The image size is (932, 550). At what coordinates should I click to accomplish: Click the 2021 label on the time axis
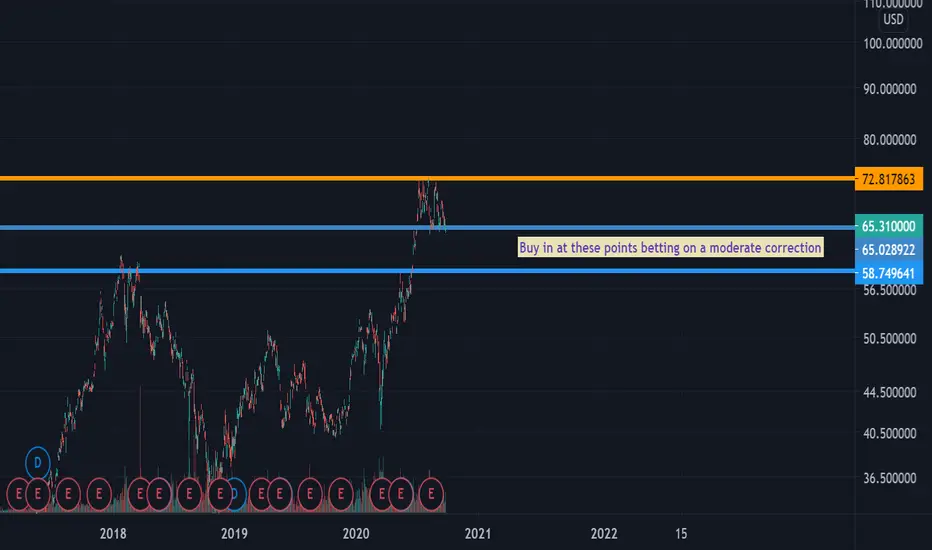(x=478, y=533)
